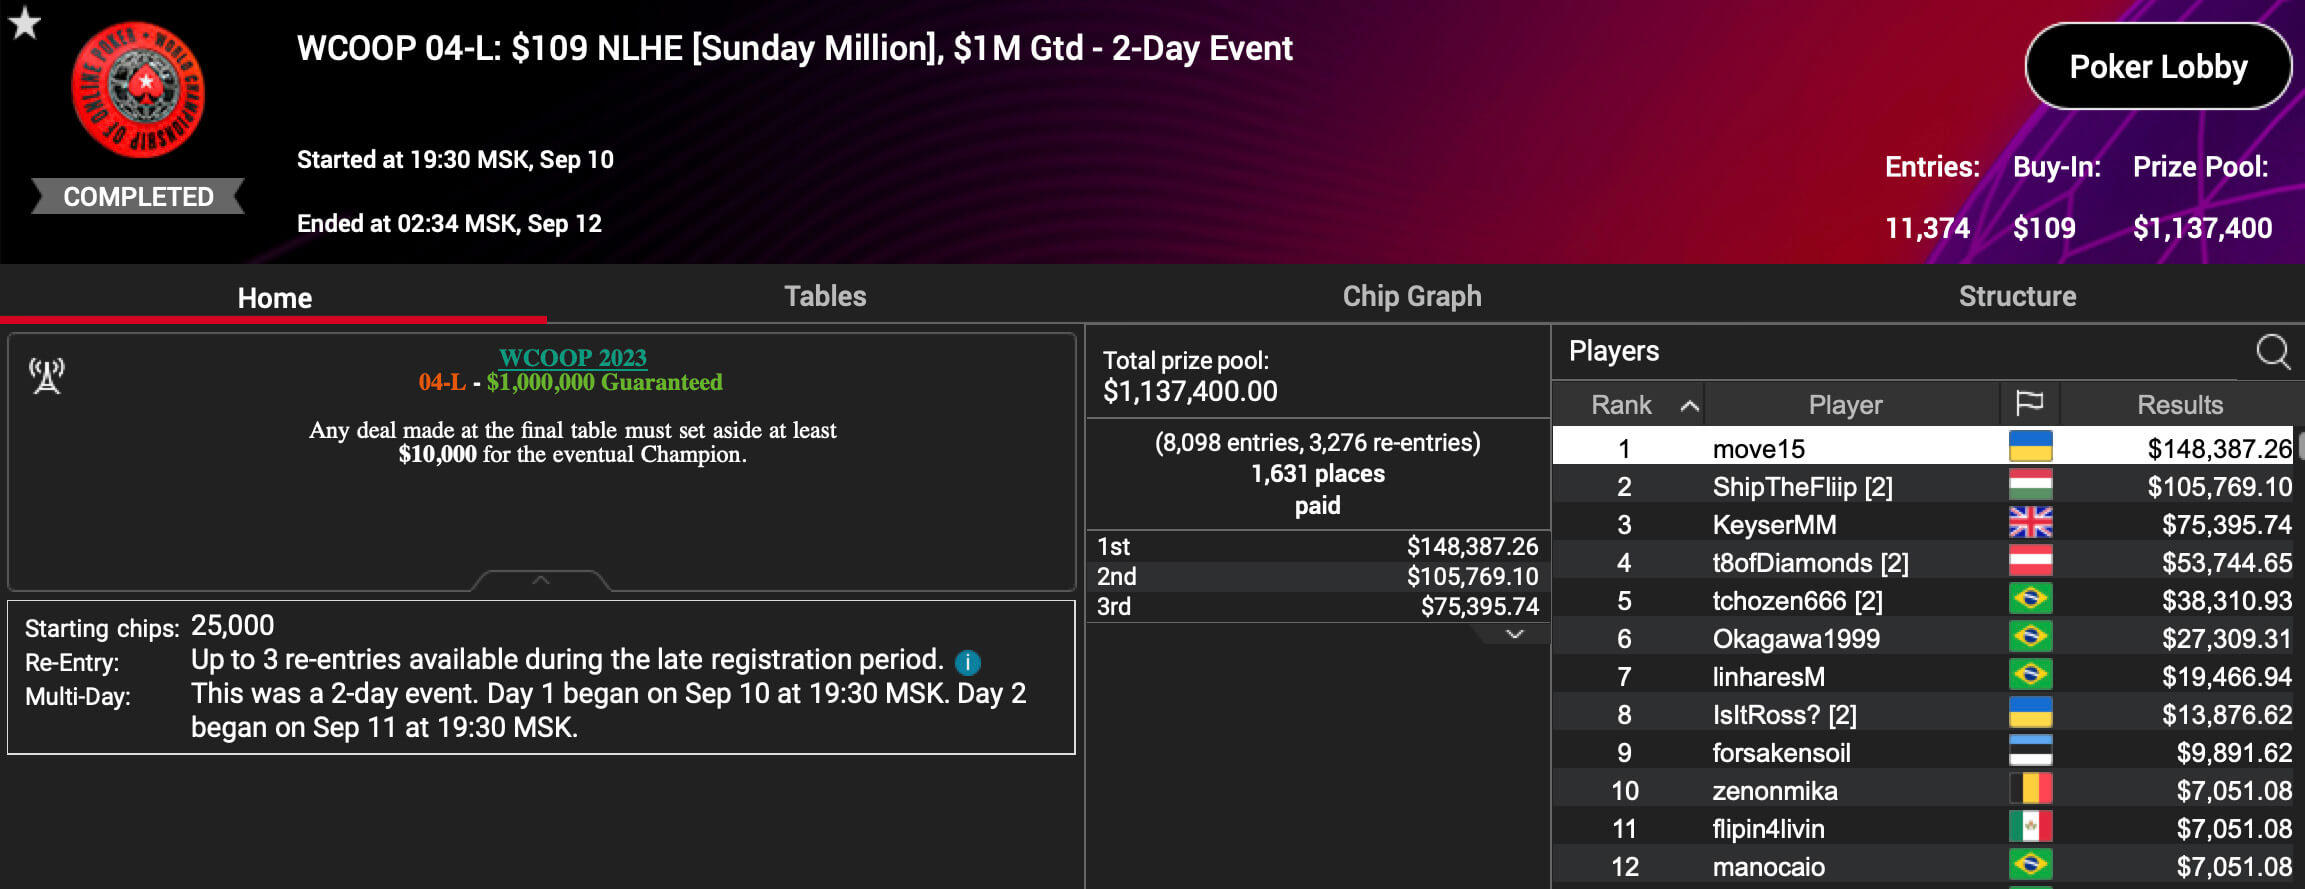Click the favorite star icon
The image size is (2305, 889).
click(x=24, y=23)
